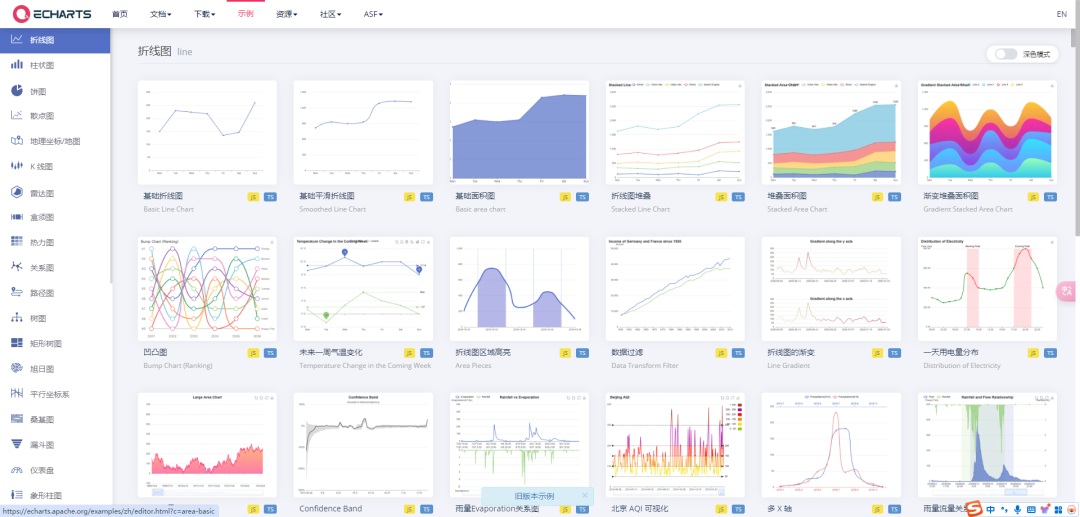Select the 树图 tree category
Screen dimensions: 1080x517
(x=55, y=318)
